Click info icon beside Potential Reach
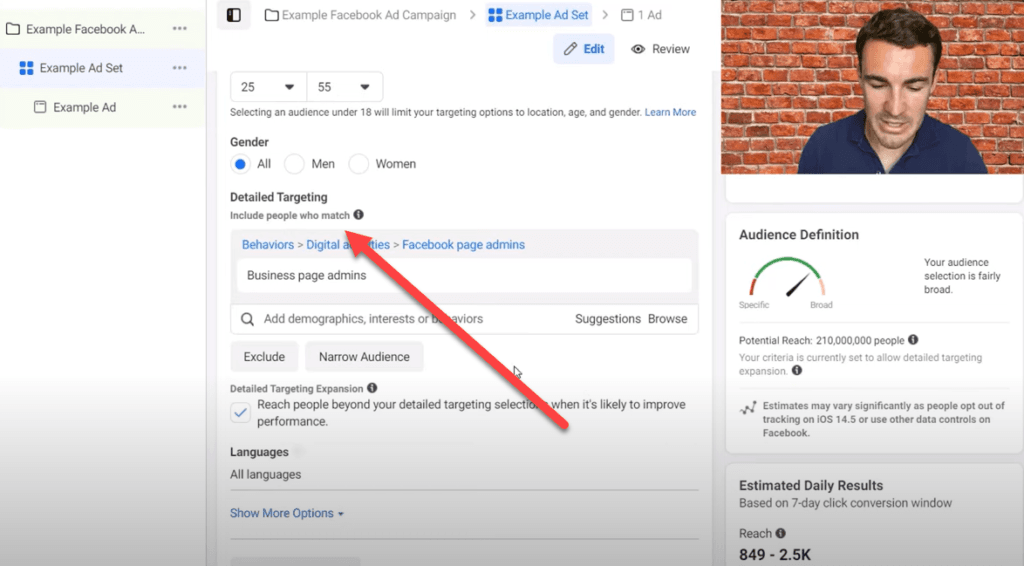Image resolution: width=1024 pixels, height=566 pixels. (913, 339)
